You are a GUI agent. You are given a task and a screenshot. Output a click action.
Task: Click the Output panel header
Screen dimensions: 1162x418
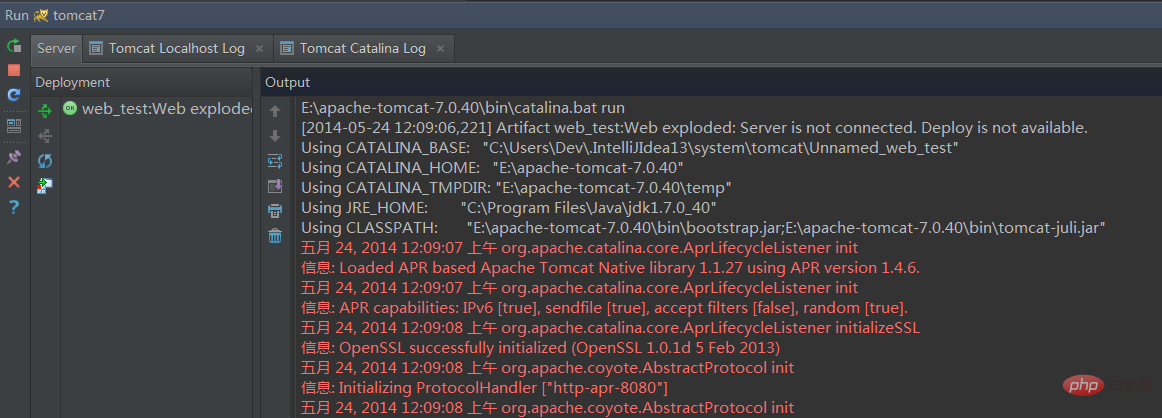click(711, 82)
